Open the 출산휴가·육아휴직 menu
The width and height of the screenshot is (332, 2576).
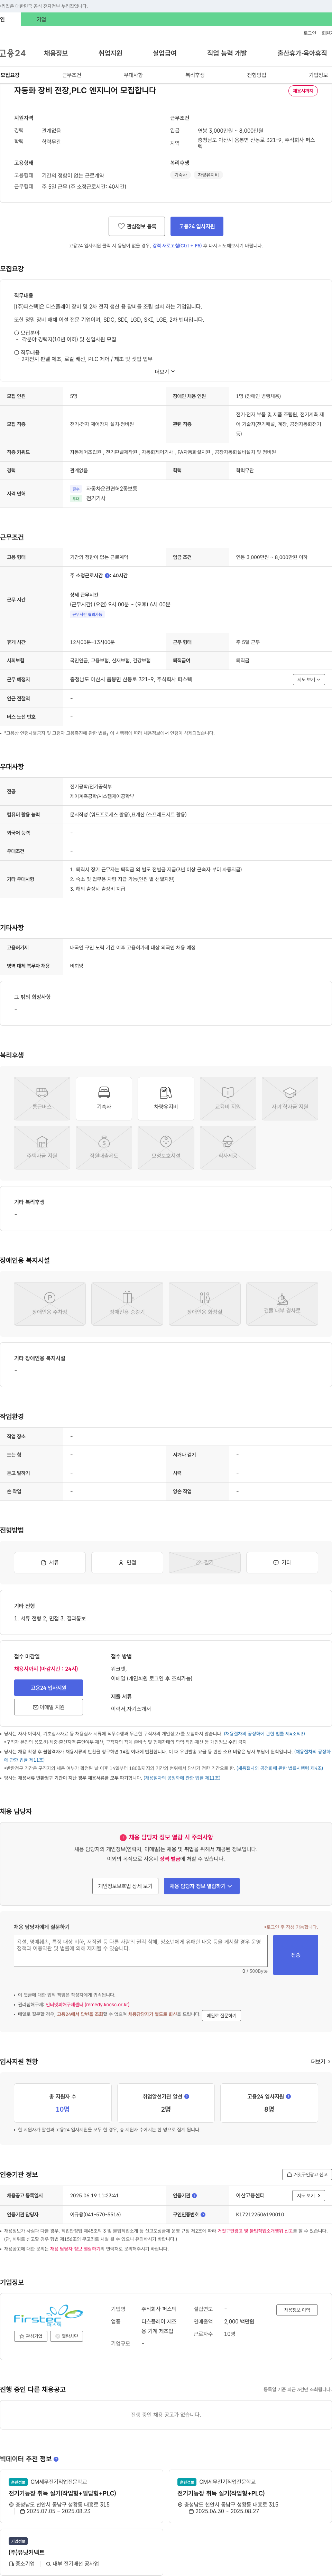coord(302,53)
